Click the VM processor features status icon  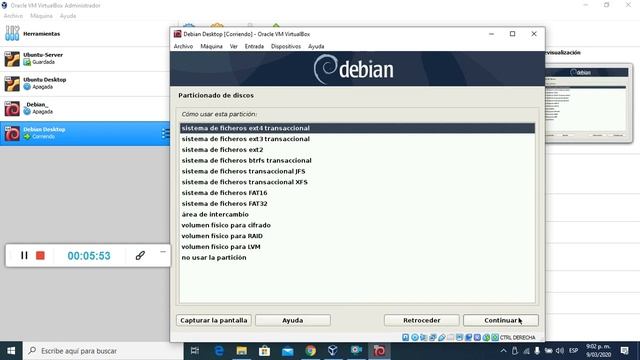point(477,338)
